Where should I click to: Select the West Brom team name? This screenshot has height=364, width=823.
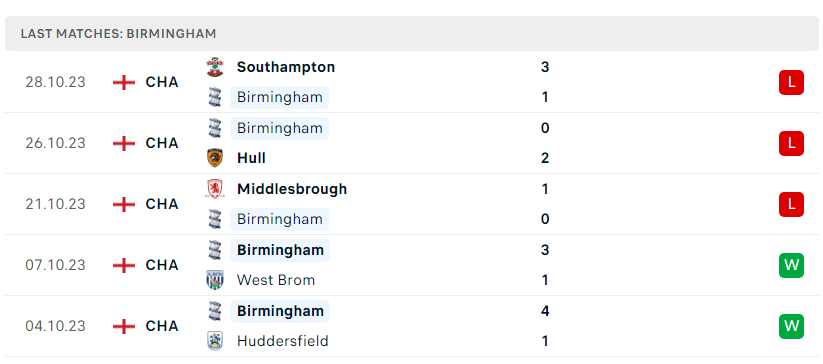(276, 280)
